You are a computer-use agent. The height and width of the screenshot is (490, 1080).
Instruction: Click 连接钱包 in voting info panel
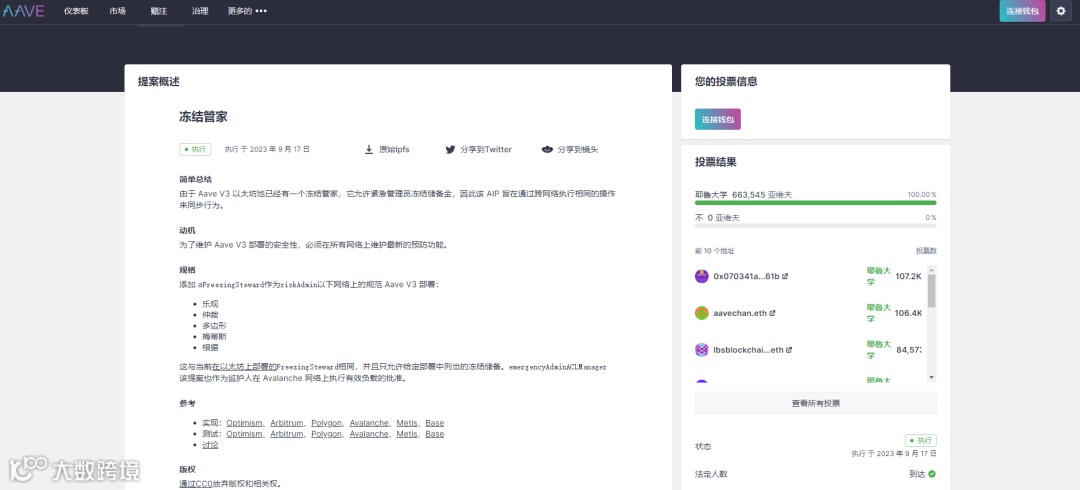tap(718, 119)
